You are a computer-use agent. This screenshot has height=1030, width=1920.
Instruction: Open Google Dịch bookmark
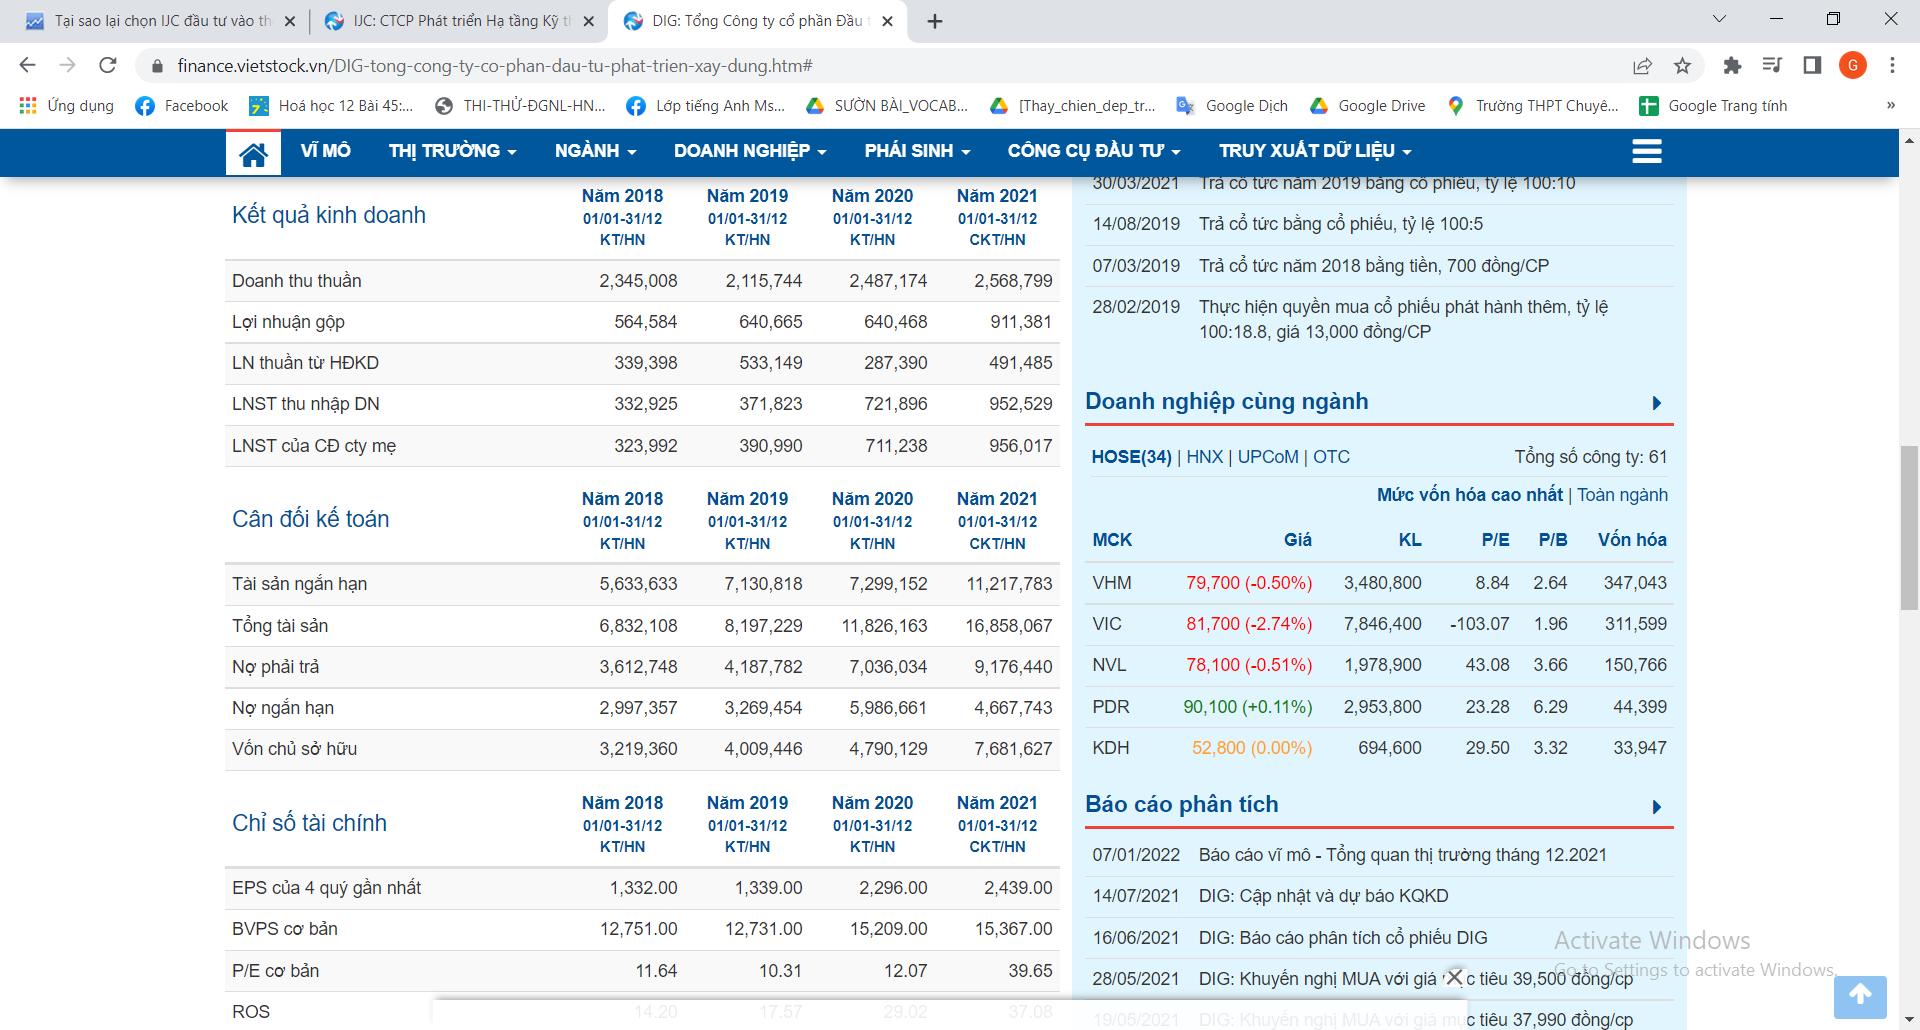[1232, 106]
